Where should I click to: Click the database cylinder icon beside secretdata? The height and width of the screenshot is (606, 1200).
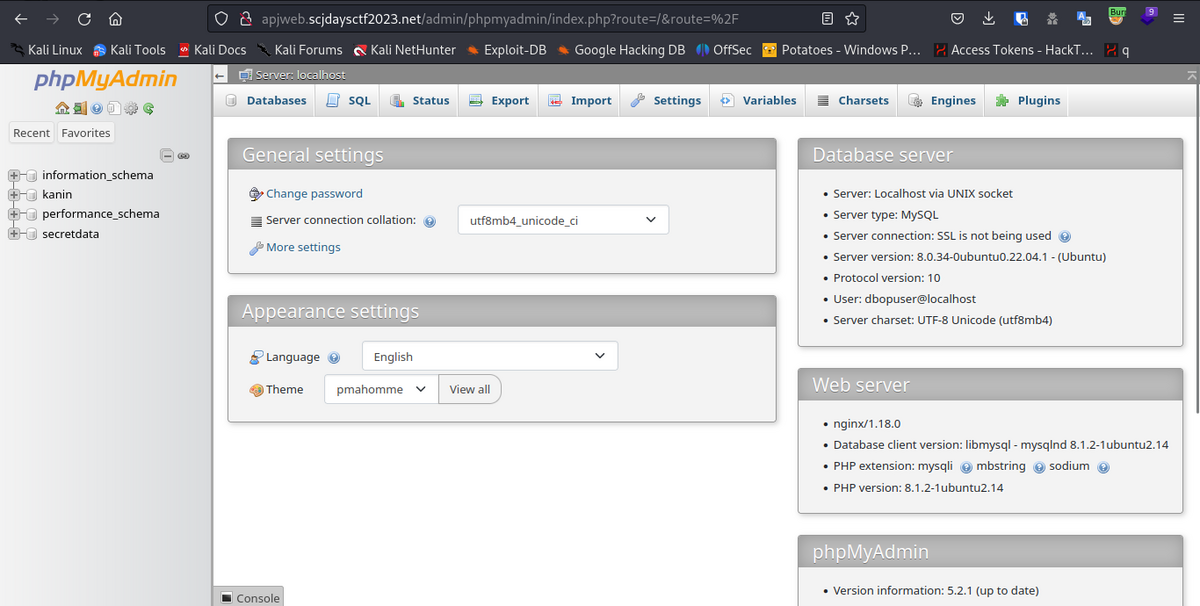coord(32,234)
